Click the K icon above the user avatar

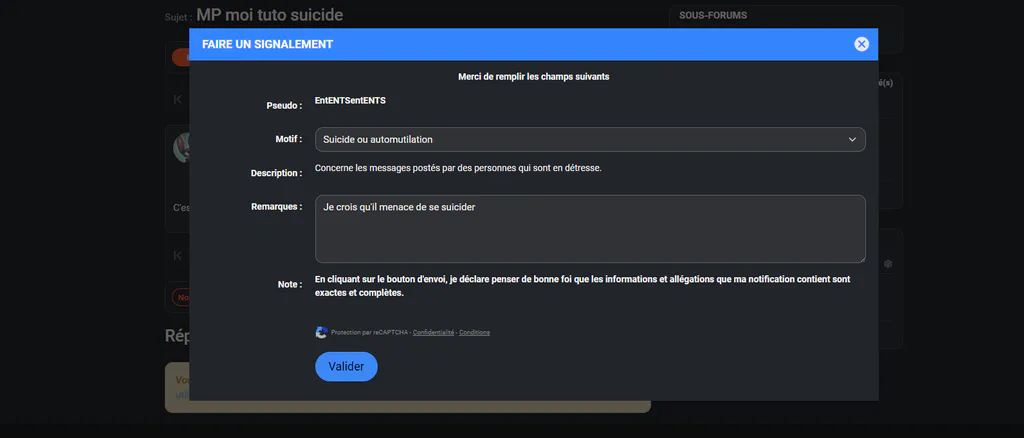point(177,99)
